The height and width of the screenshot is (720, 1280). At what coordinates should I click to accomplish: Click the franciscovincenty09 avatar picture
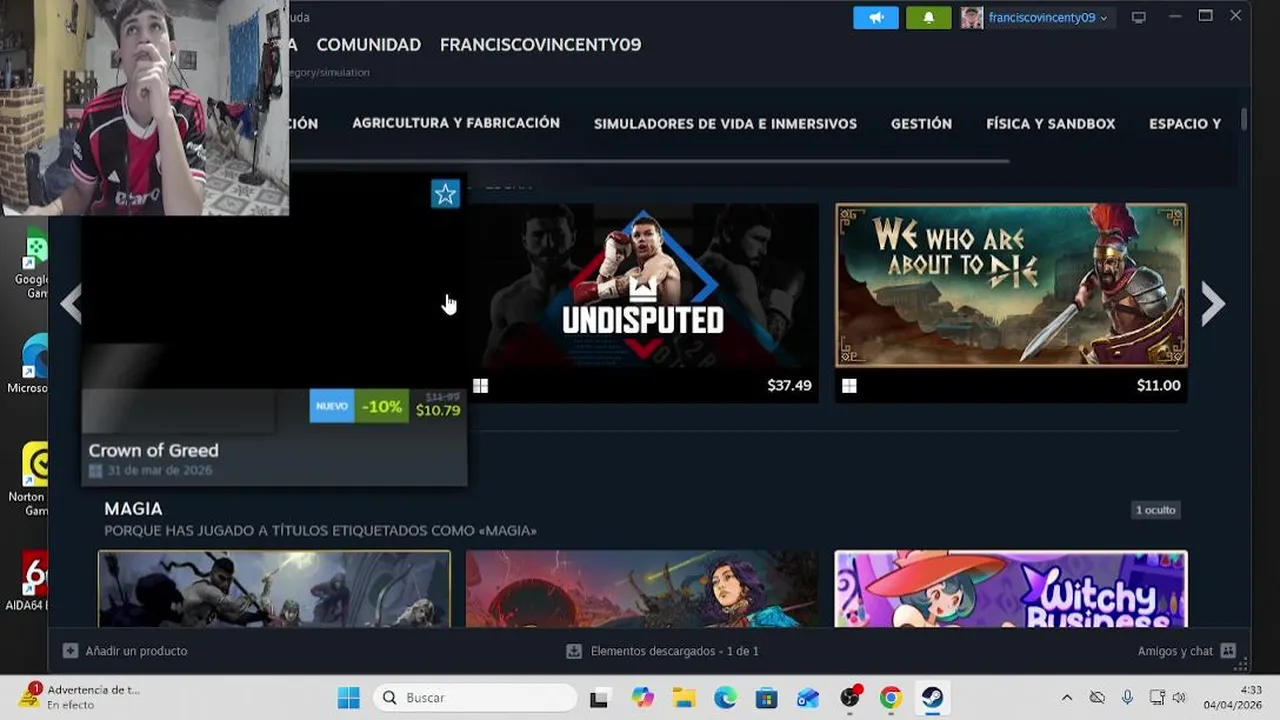(971, 18)
